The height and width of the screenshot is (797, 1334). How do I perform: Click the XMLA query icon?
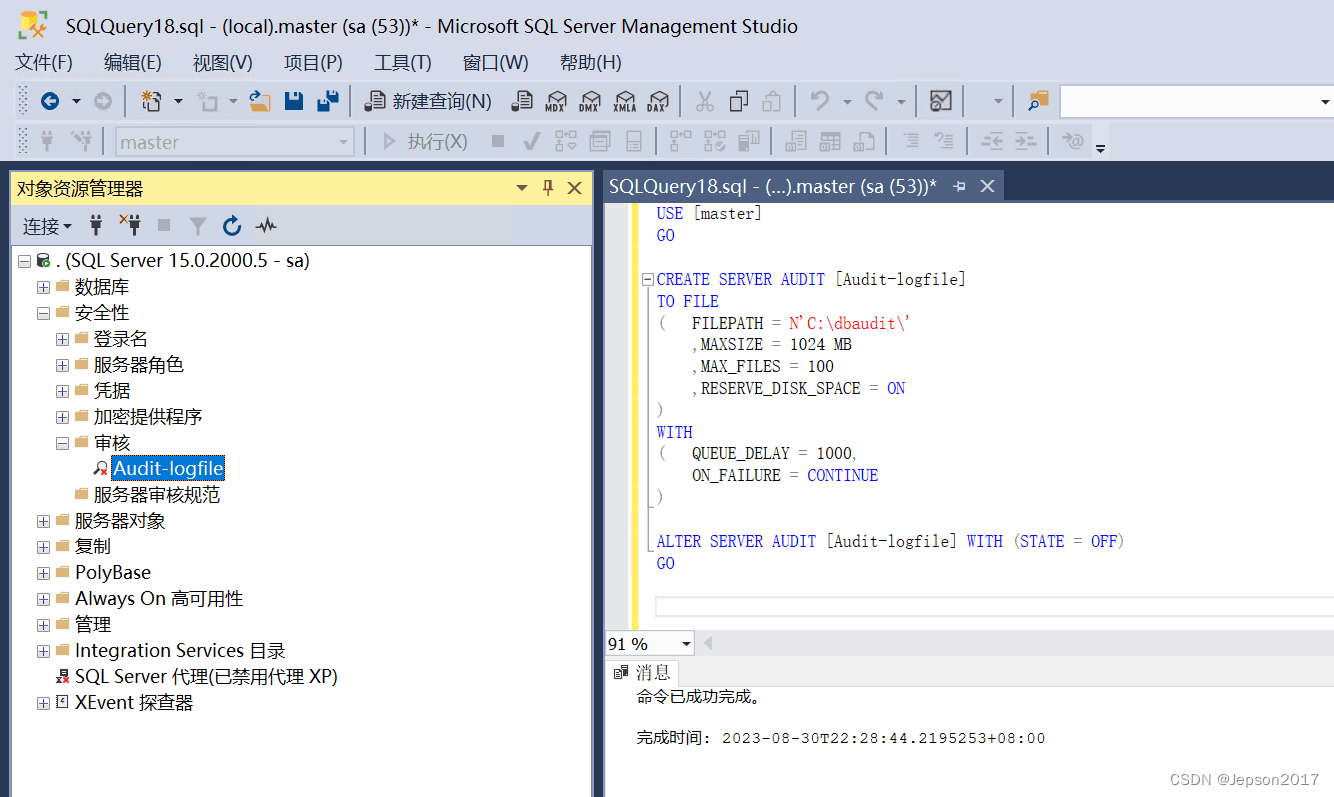click(x=624, y=101)
